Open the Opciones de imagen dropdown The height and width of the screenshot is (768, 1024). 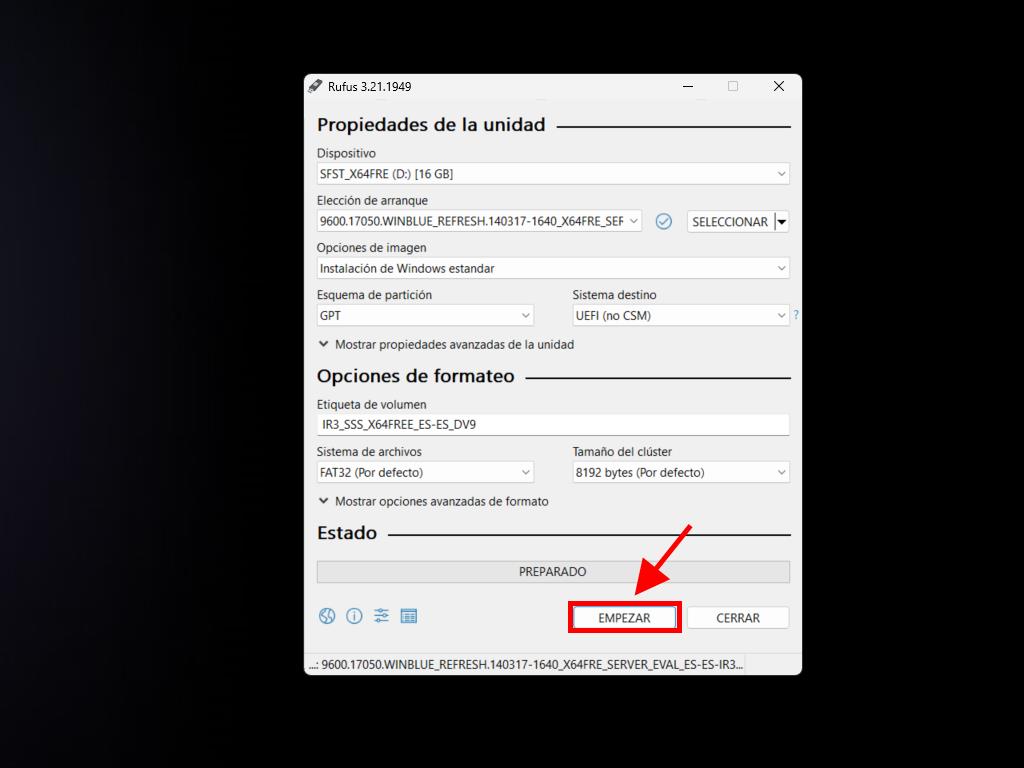[553, 268]
